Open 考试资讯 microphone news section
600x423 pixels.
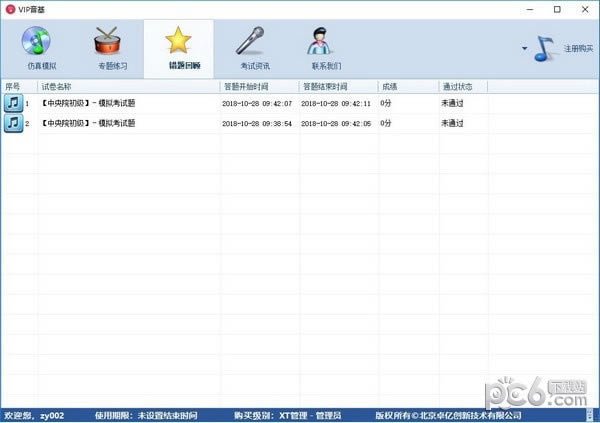(x=249, y=48)
